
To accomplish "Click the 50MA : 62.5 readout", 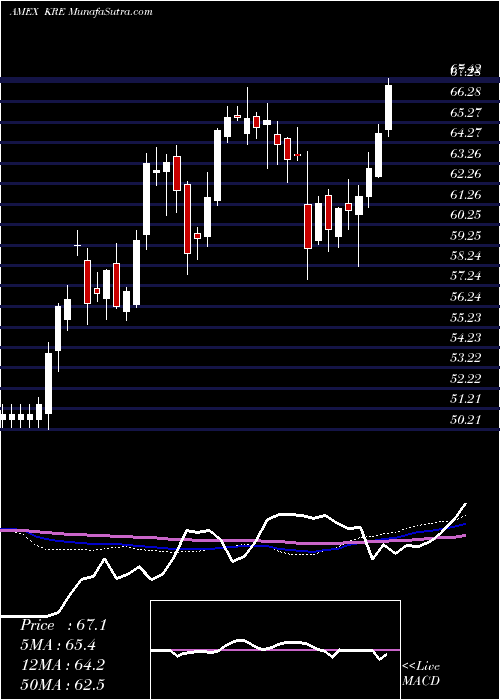I will point(62,684).
